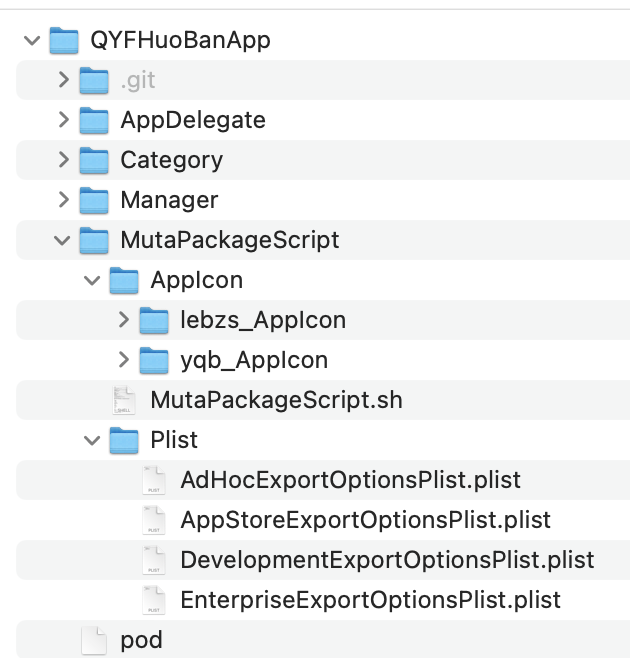Collapse the Plist folder
The image size is (630, 664).
pos(93,440)
